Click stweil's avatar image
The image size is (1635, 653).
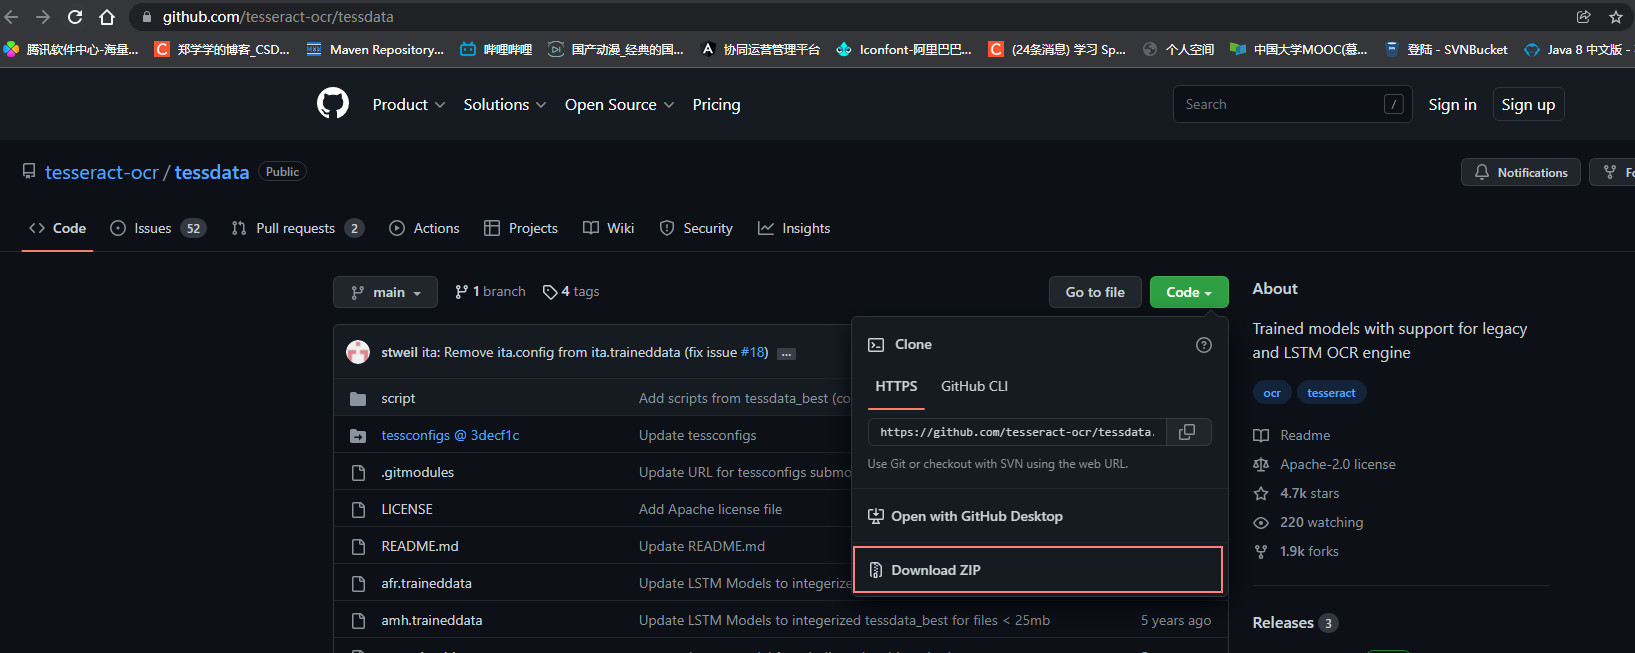click(358, 352)
